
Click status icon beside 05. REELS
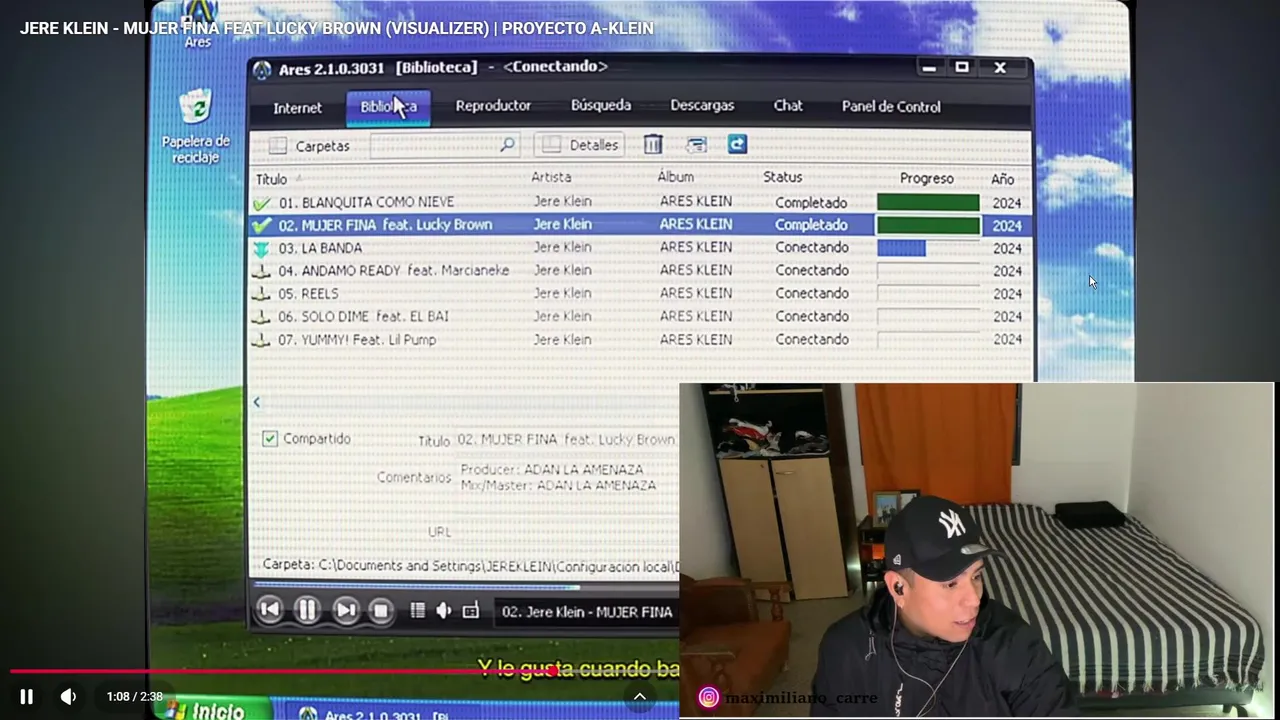[x=261, y=294]
